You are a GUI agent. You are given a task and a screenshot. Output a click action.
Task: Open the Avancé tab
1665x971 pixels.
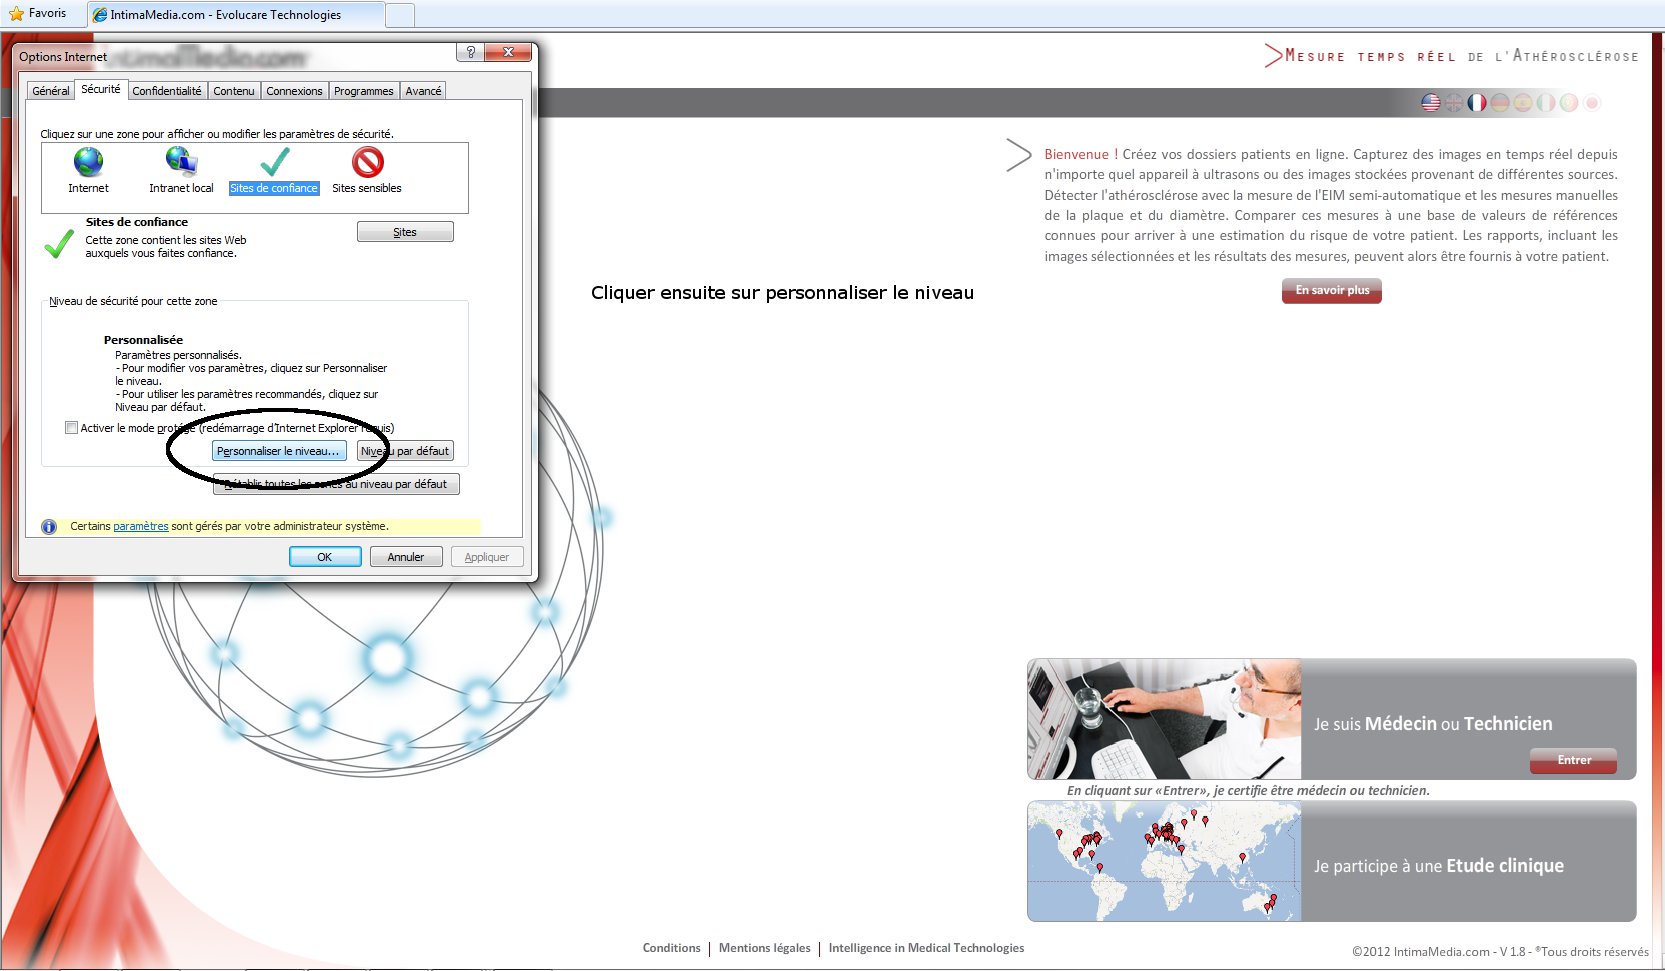pyautogui.click(x=423, y=91)
